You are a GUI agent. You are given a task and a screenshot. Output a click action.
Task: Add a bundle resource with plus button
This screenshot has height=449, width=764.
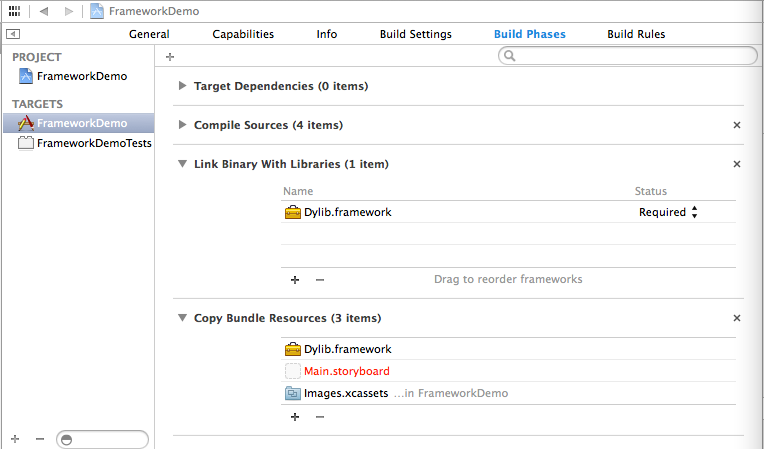tap(295, 417)
